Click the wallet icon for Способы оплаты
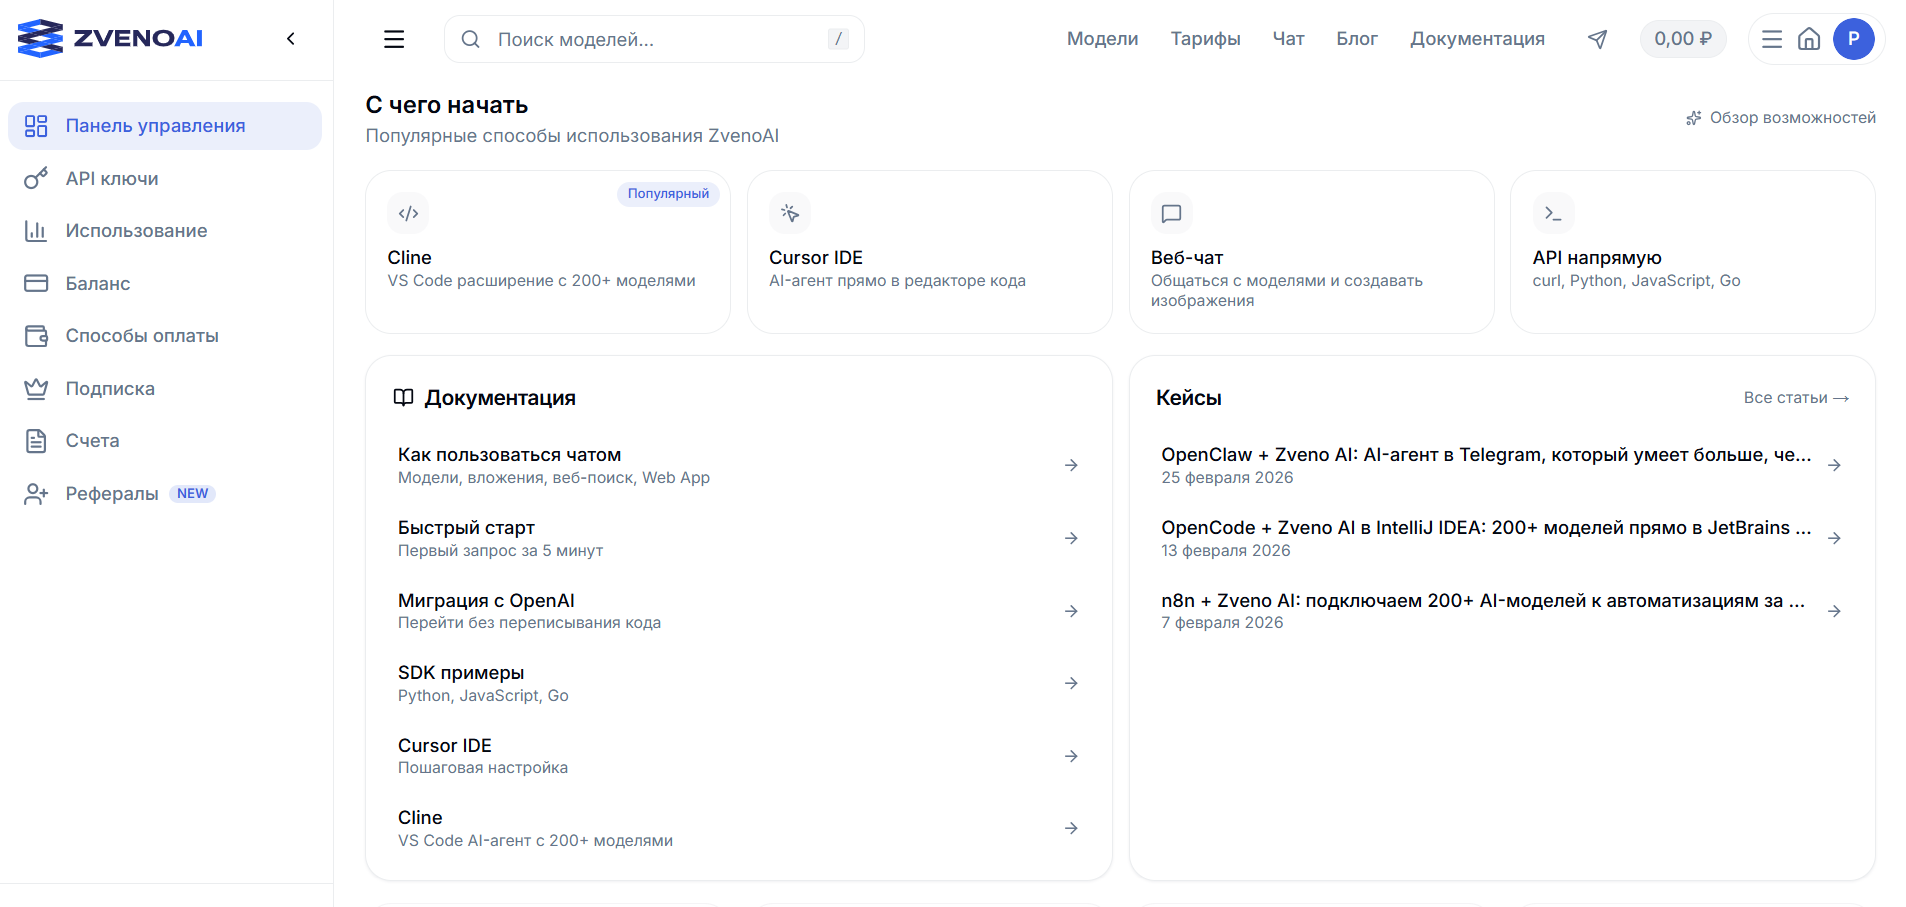 pyautogui.click(x=36, y=336)
